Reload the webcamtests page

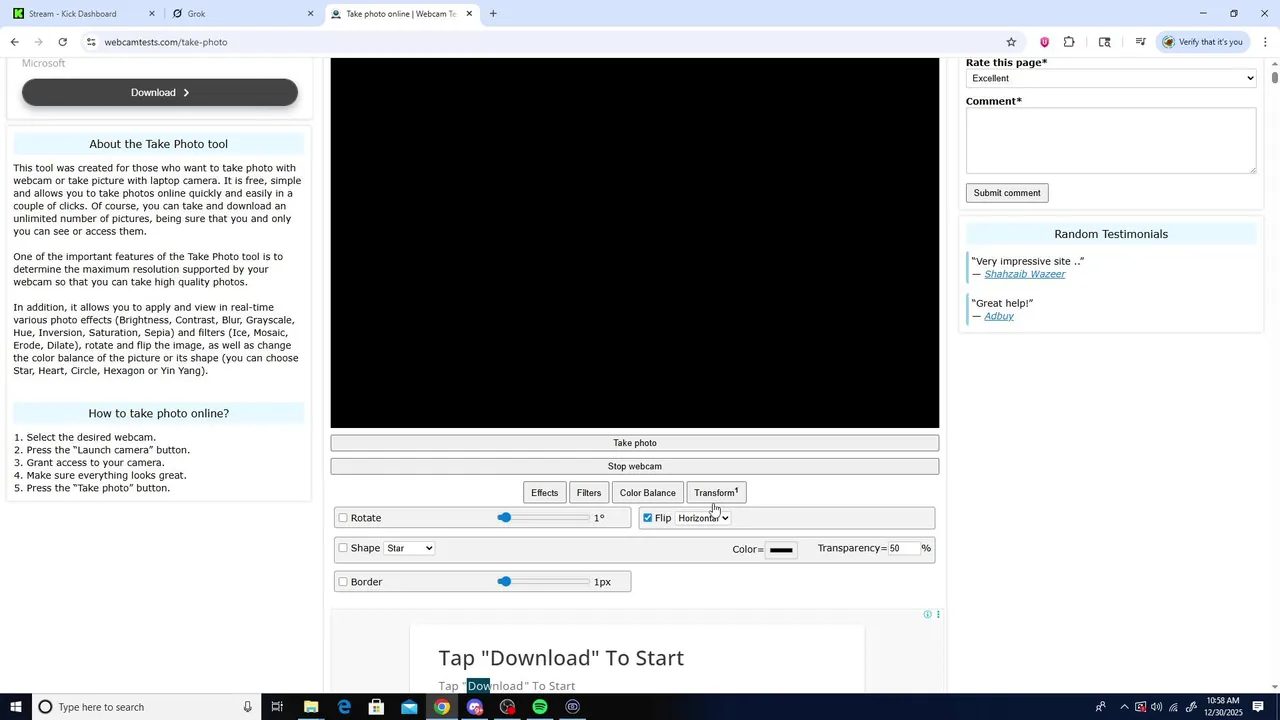[63, 42]
